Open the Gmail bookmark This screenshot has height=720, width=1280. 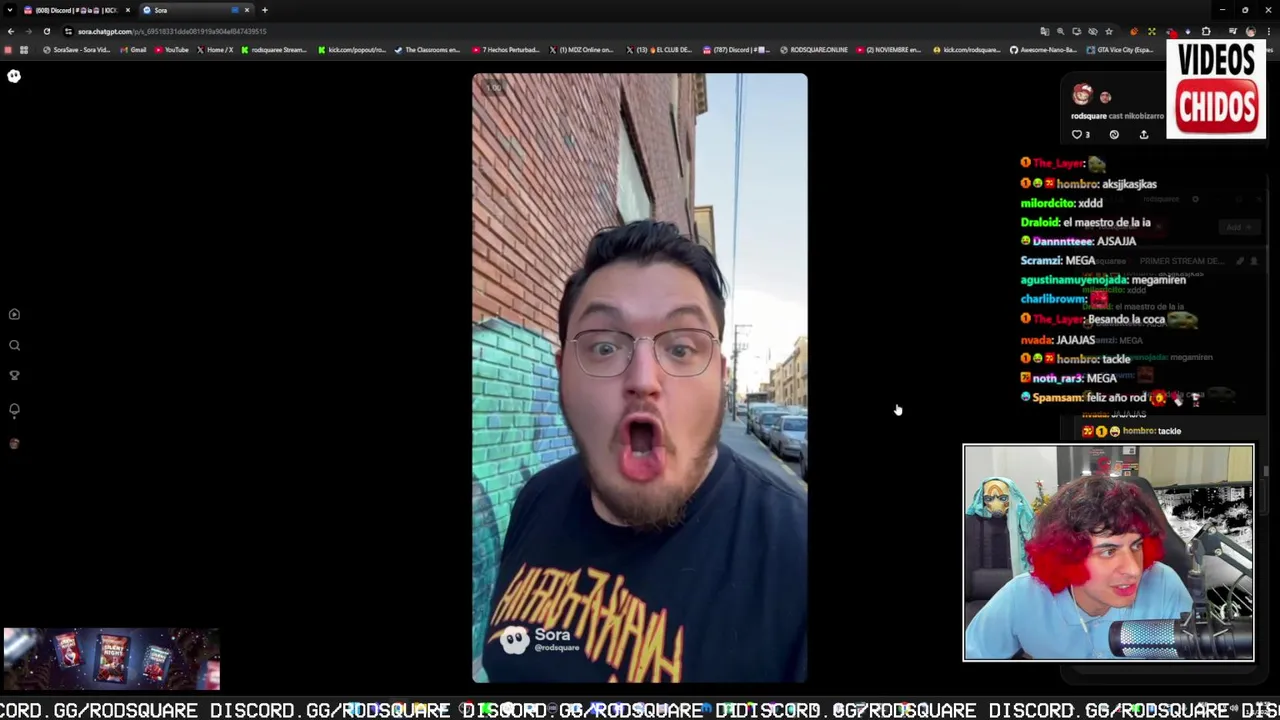133,50
